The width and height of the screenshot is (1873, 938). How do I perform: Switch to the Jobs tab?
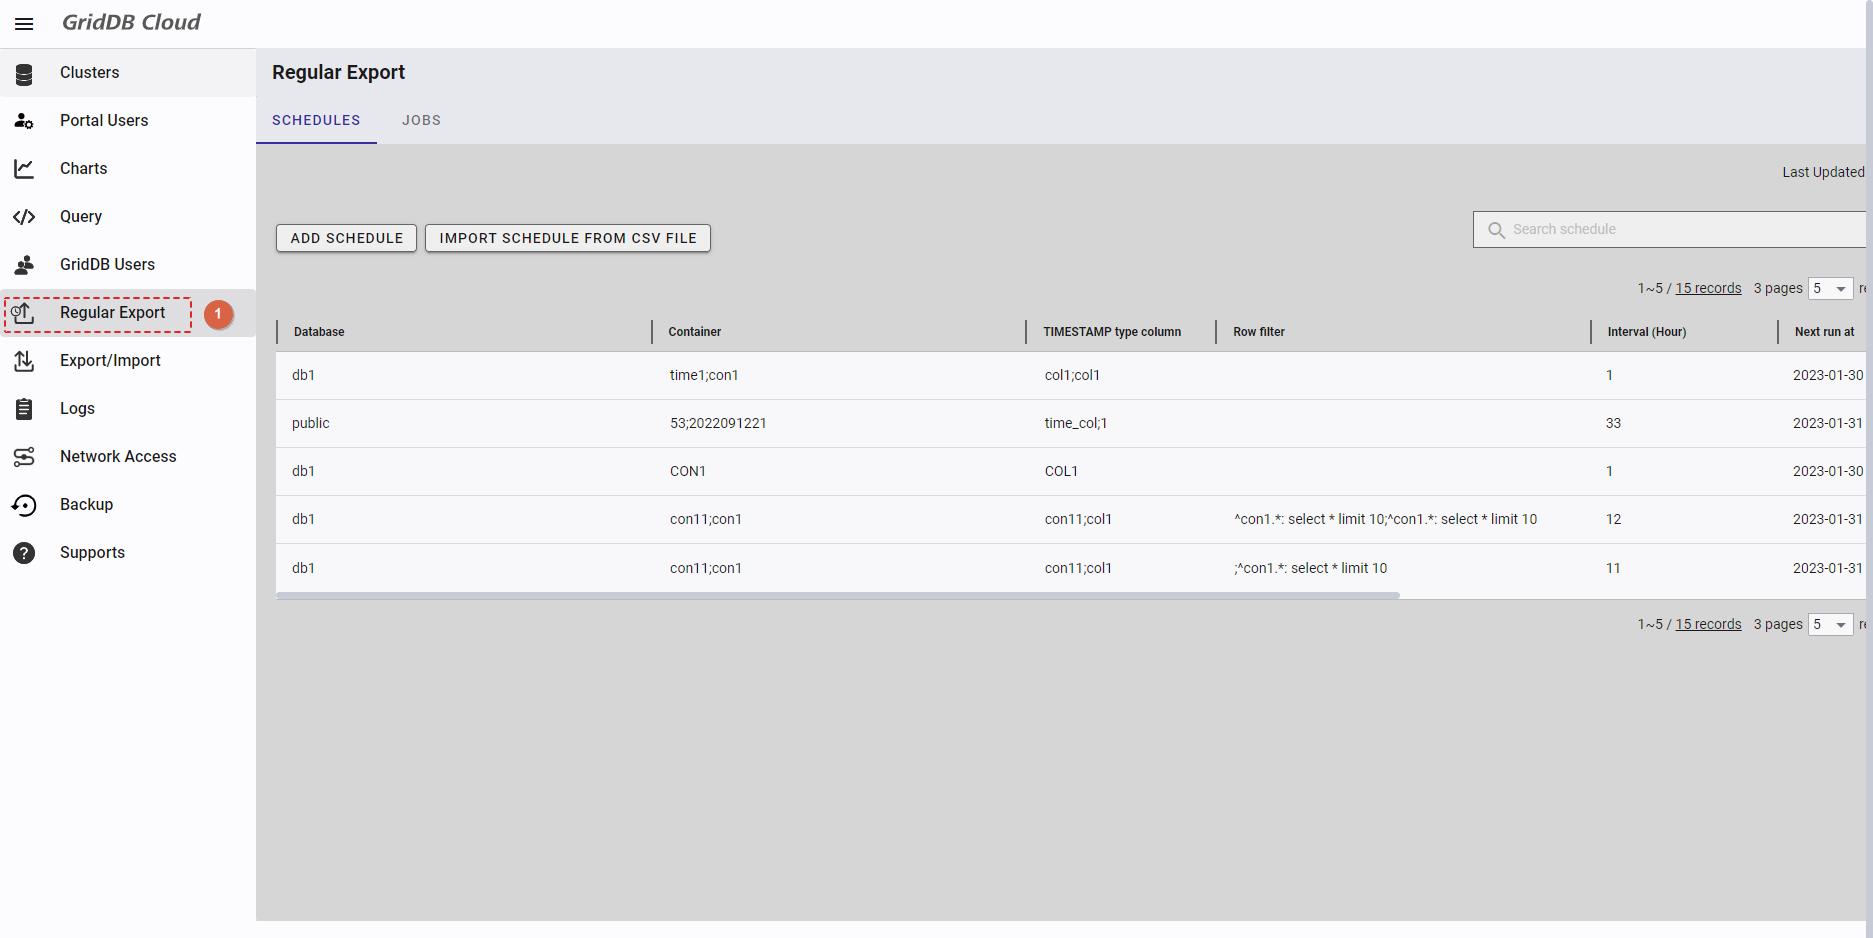(421, 120)
